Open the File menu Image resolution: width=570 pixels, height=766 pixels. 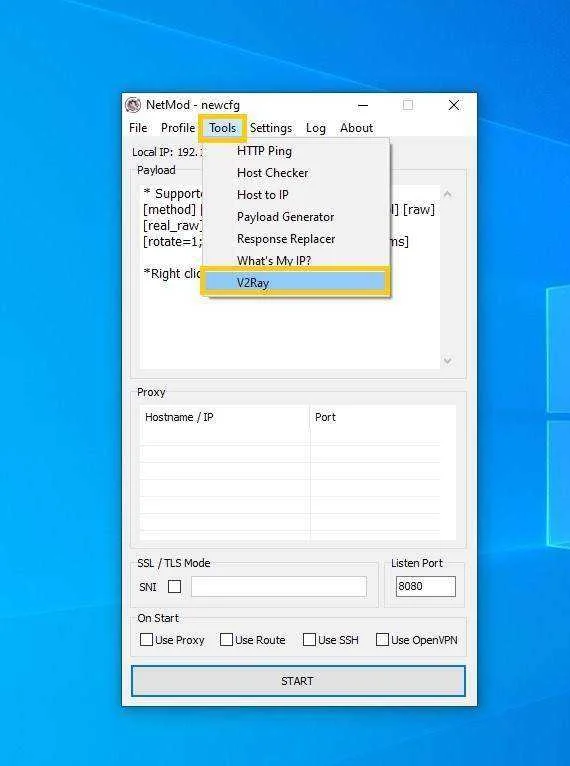138,128
